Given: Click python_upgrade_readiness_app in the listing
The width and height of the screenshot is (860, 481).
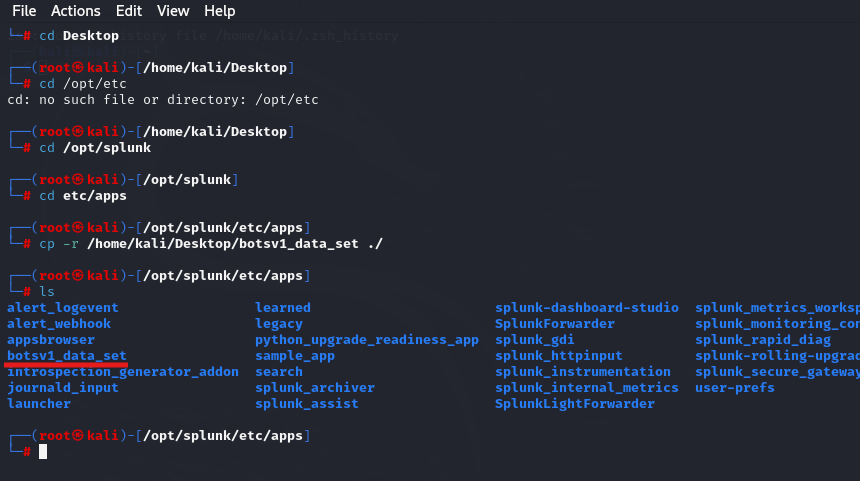Looking at the screenshot, I should (366, 340).
